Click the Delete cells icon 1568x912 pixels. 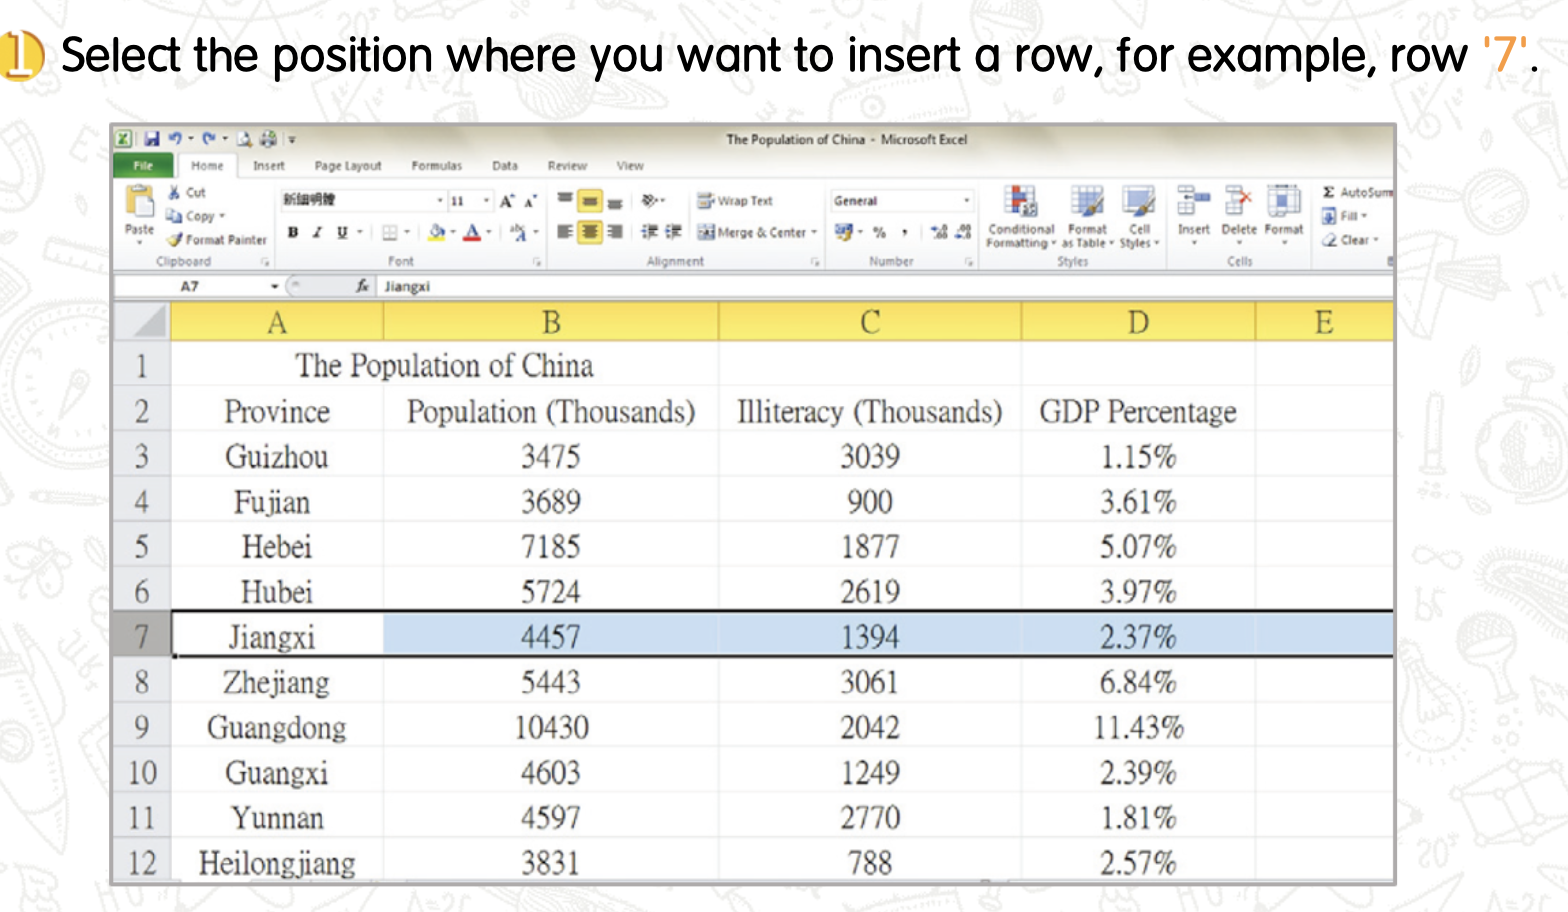coord(1238,203)
